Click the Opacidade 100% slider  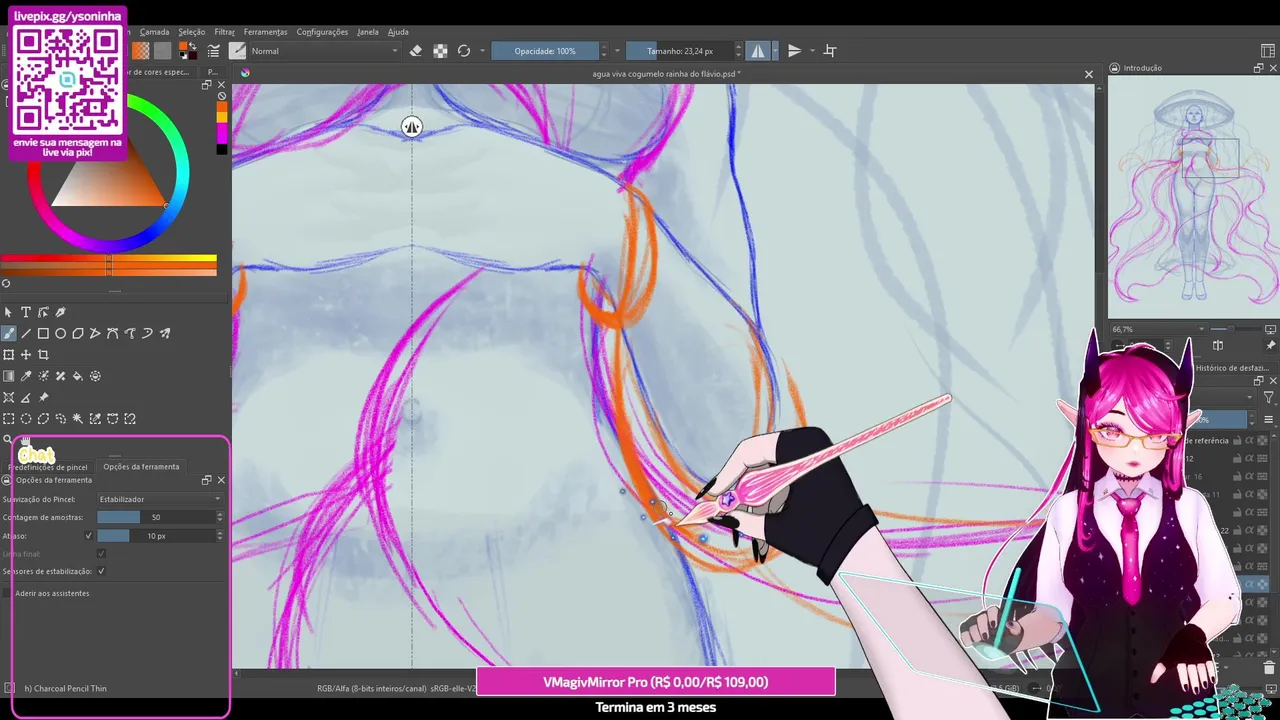(x=545, y=51)
